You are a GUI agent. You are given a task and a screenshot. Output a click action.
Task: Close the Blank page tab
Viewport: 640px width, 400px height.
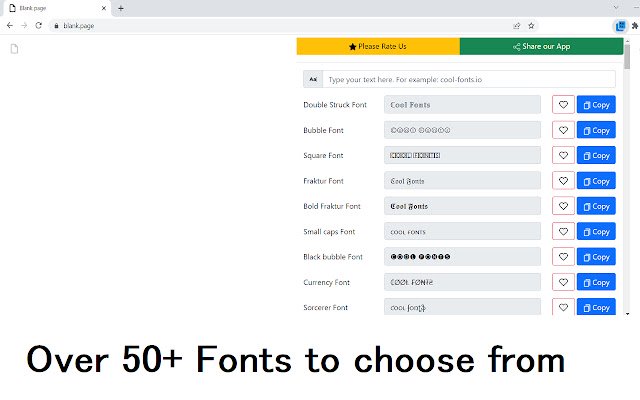[x=104, y=8]
